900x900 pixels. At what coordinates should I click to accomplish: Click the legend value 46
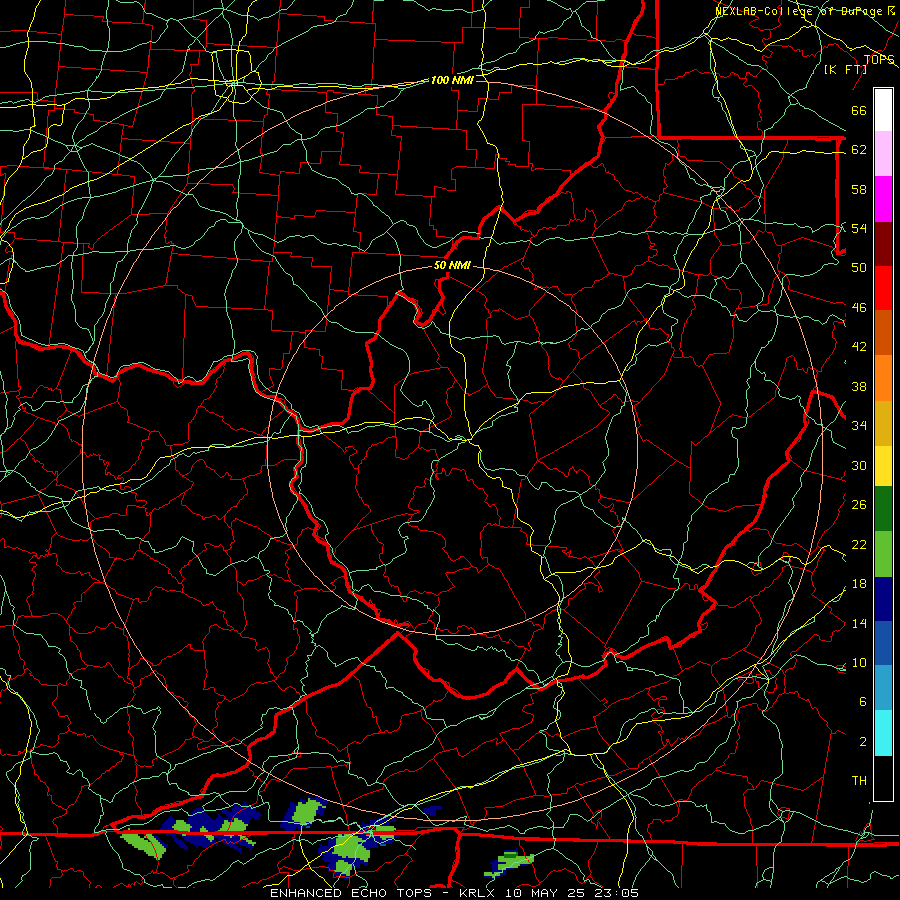(859, 308)
